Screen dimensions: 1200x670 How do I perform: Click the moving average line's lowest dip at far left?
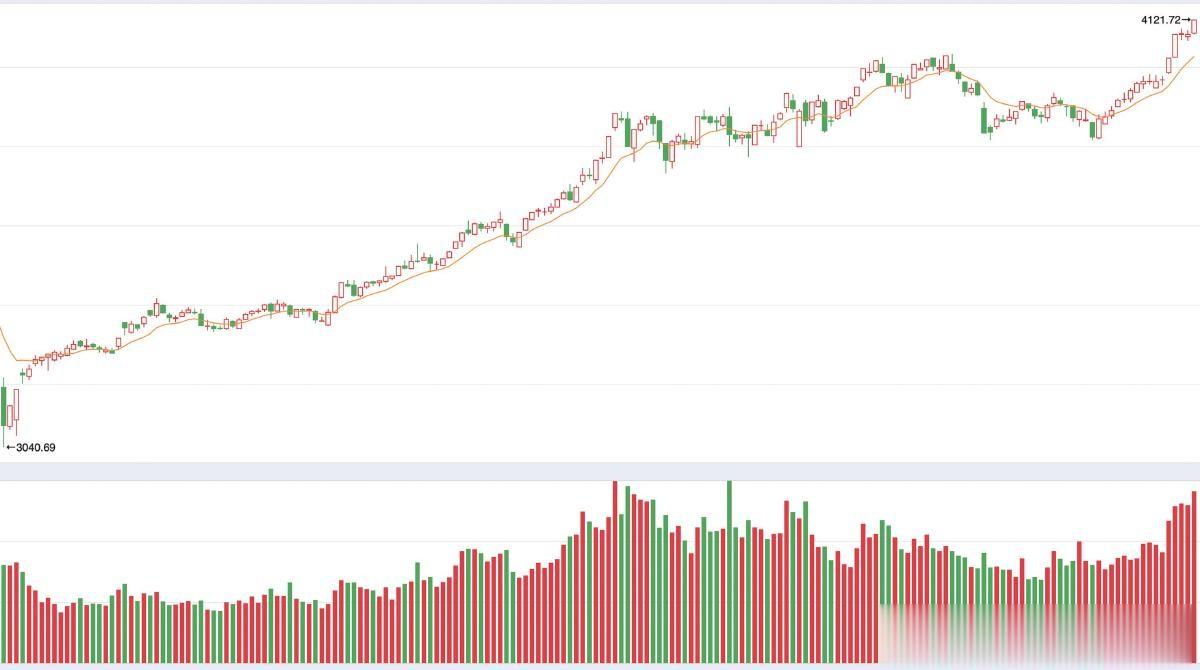click(x=20, y=360)
